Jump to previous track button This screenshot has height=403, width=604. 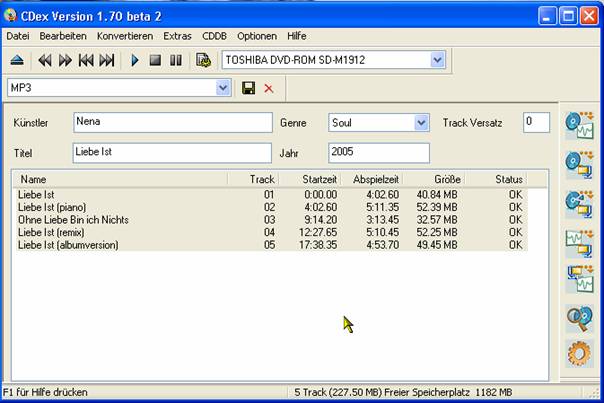[x=86, y=60]
